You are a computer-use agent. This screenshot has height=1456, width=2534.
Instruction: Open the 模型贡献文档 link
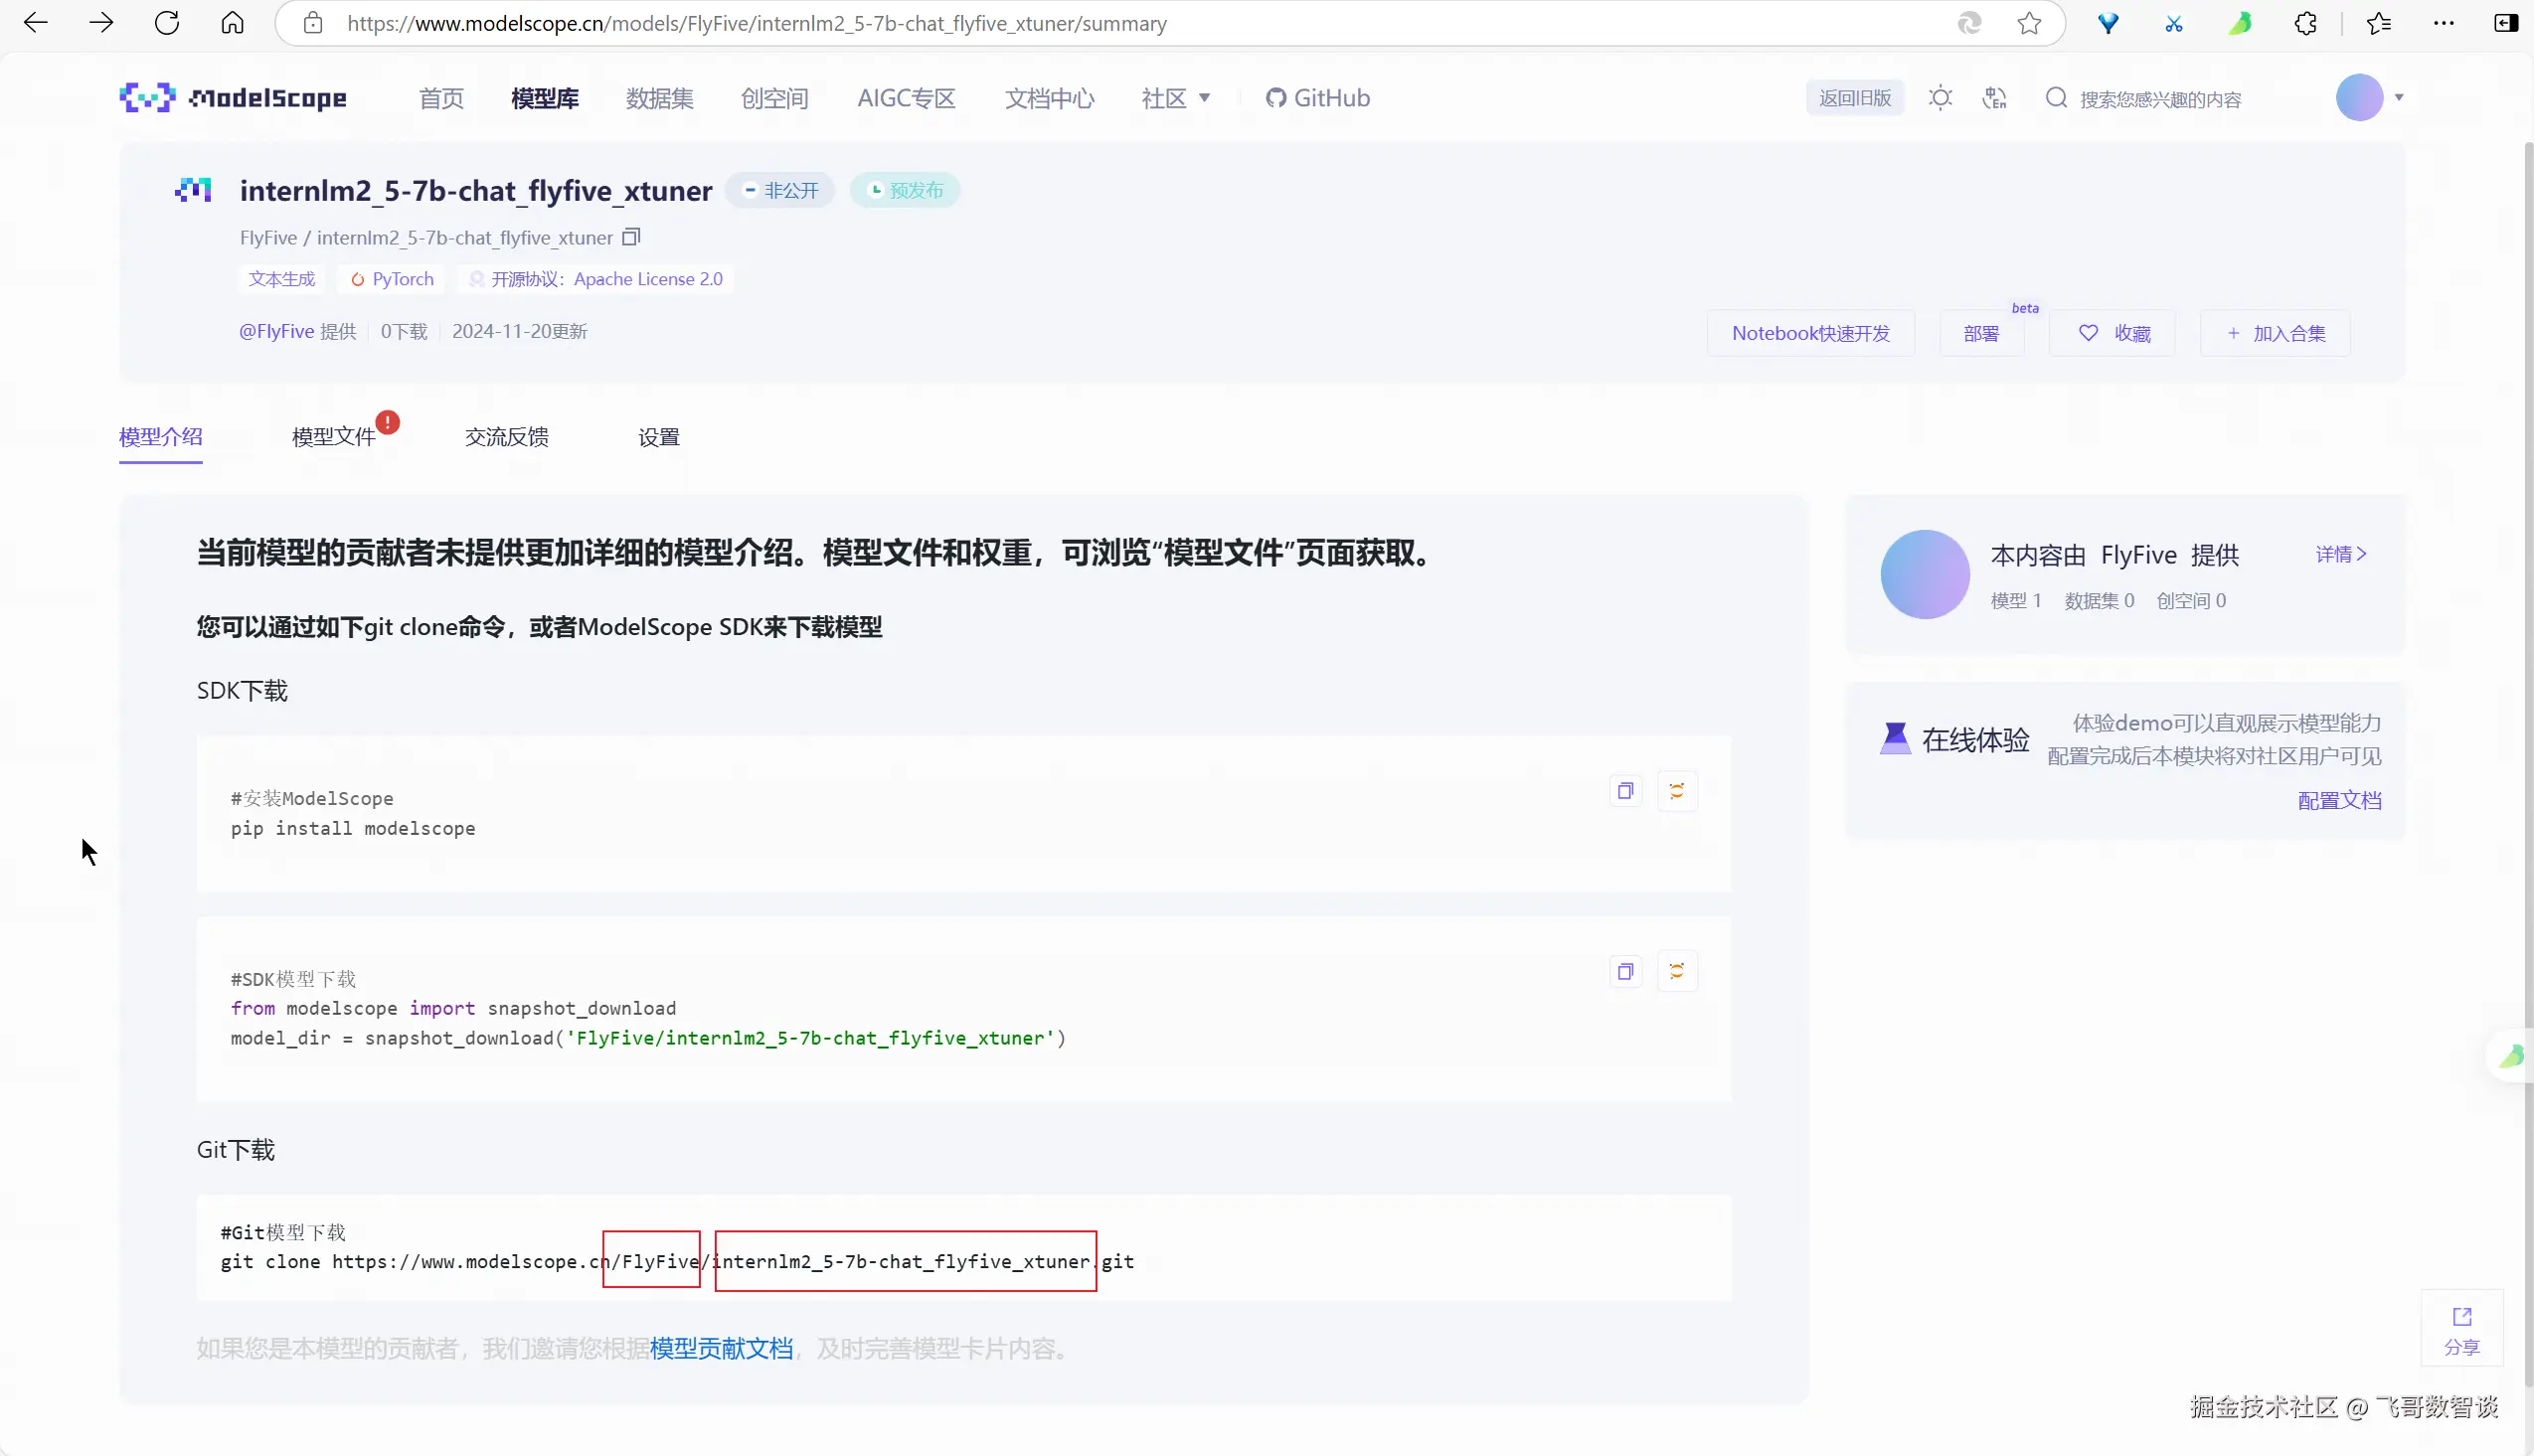click(721, 1349)
